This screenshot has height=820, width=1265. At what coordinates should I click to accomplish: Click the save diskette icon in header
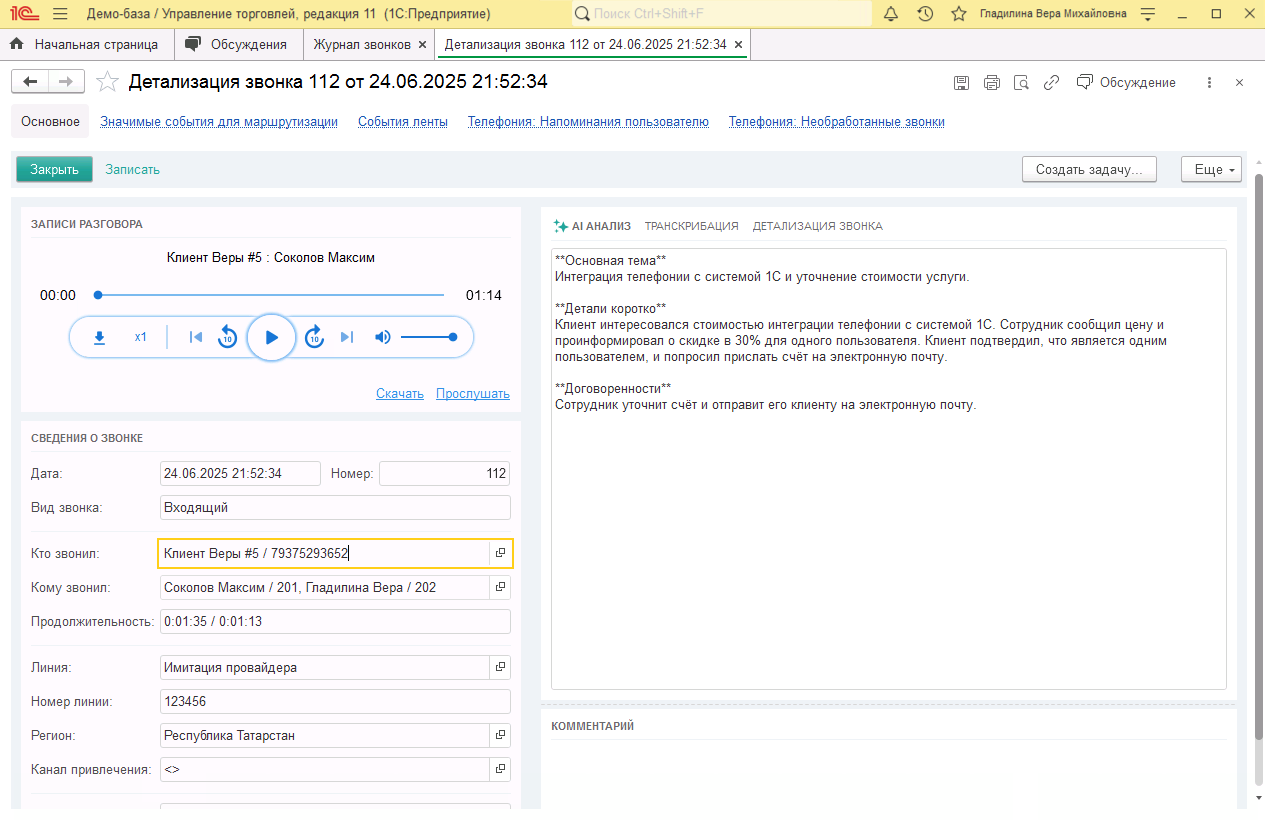click(x=961, y=83)
